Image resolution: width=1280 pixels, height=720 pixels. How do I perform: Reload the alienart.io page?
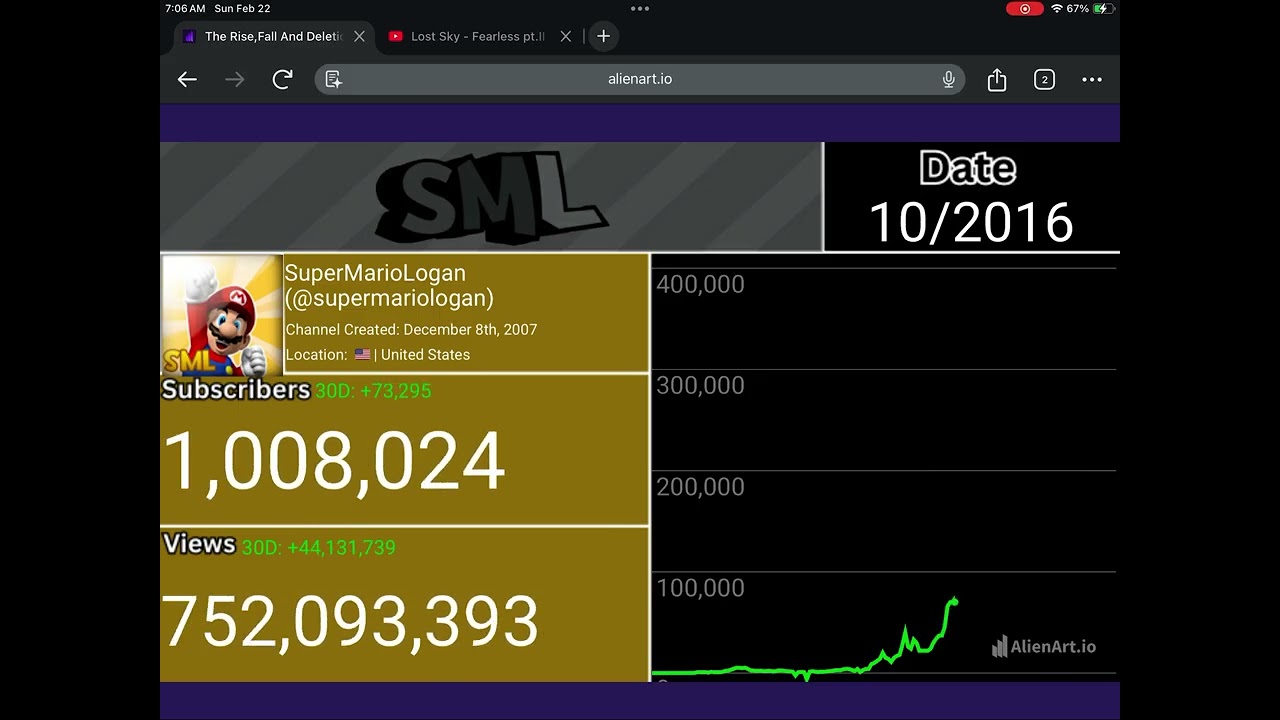(x=283, y=79)
